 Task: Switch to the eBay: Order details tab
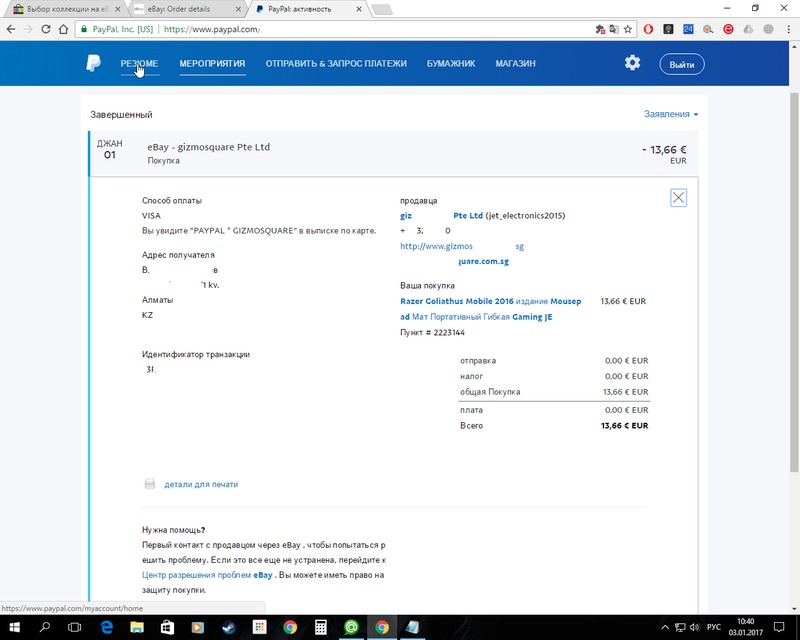point(185,9)
